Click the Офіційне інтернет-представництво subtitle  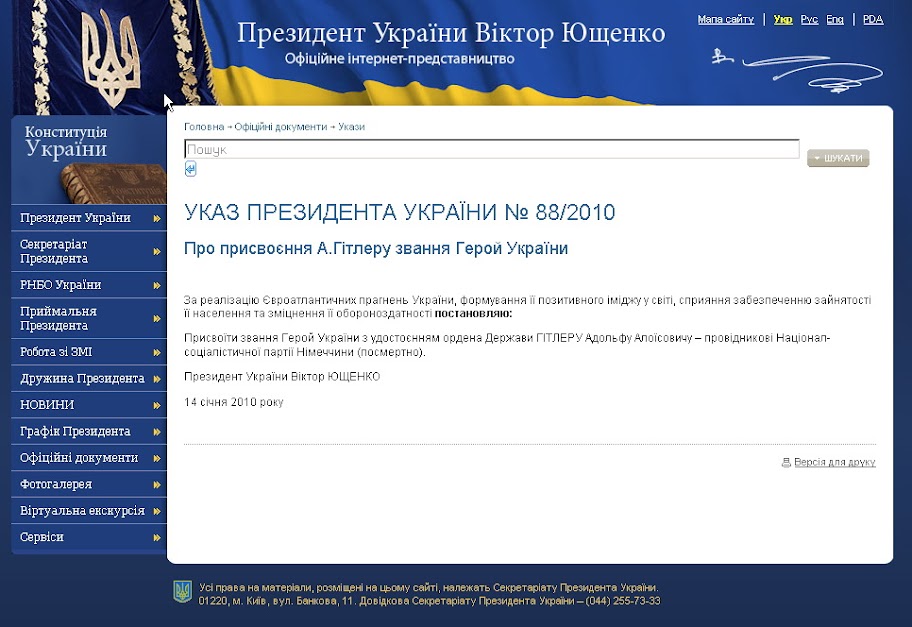pyautogui.click(x=400, y=59)
